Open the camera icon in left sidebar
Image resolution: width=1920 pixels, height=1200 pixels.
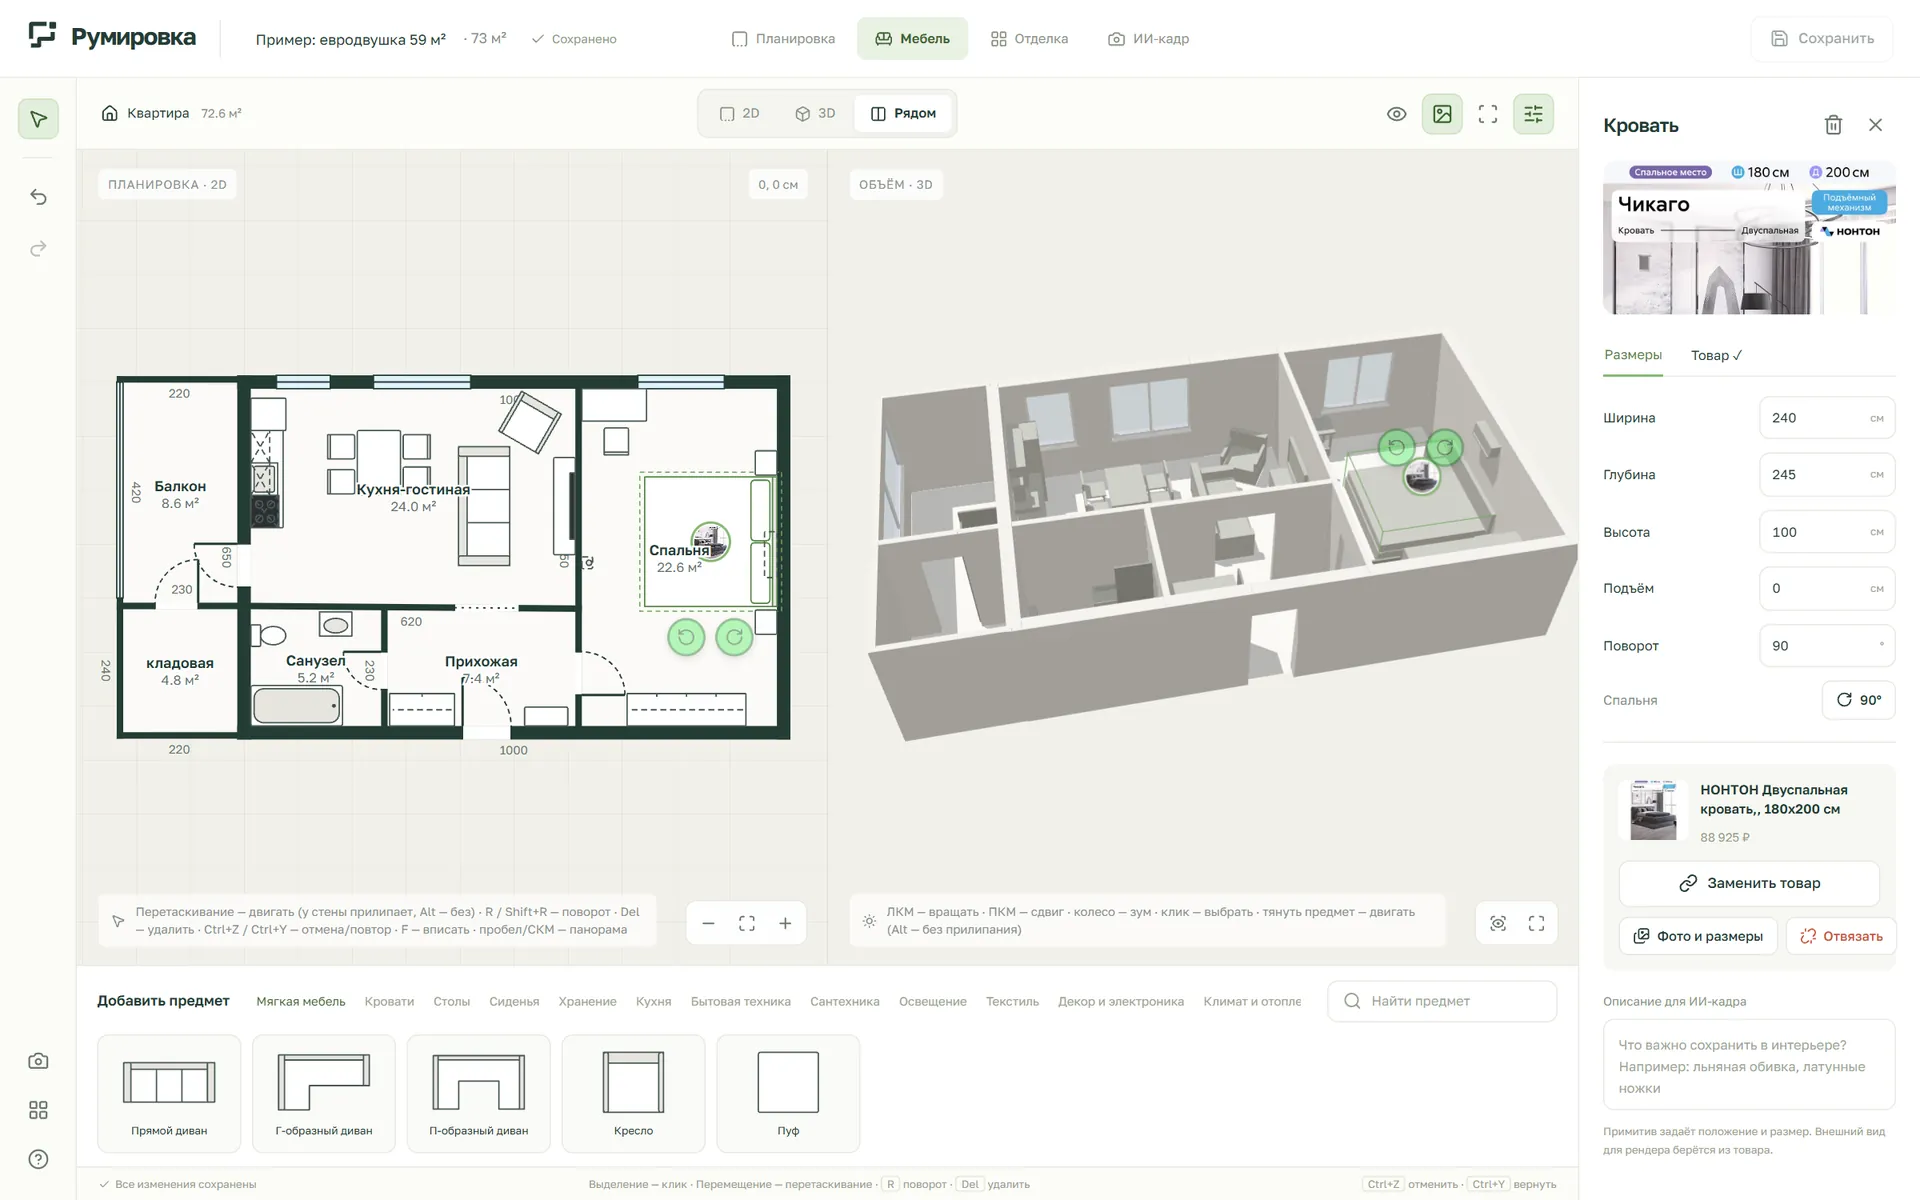point(38,1061)
